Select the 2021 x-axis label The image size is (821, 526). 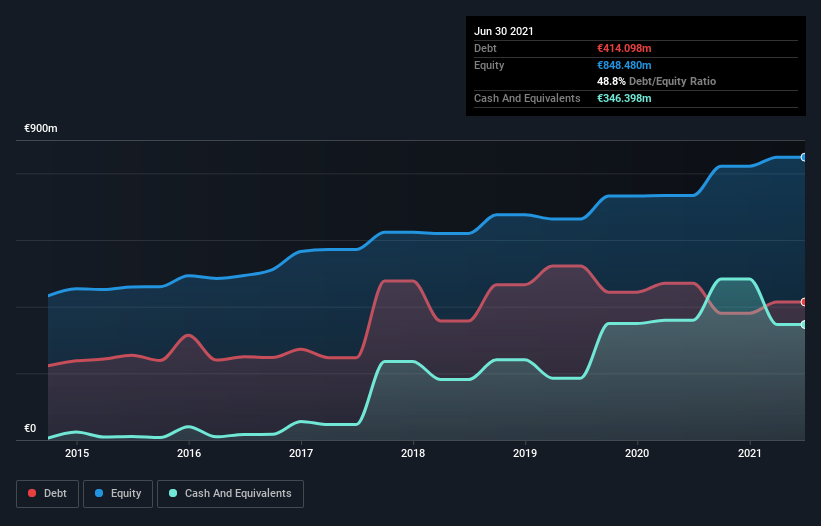click(750, 453)
